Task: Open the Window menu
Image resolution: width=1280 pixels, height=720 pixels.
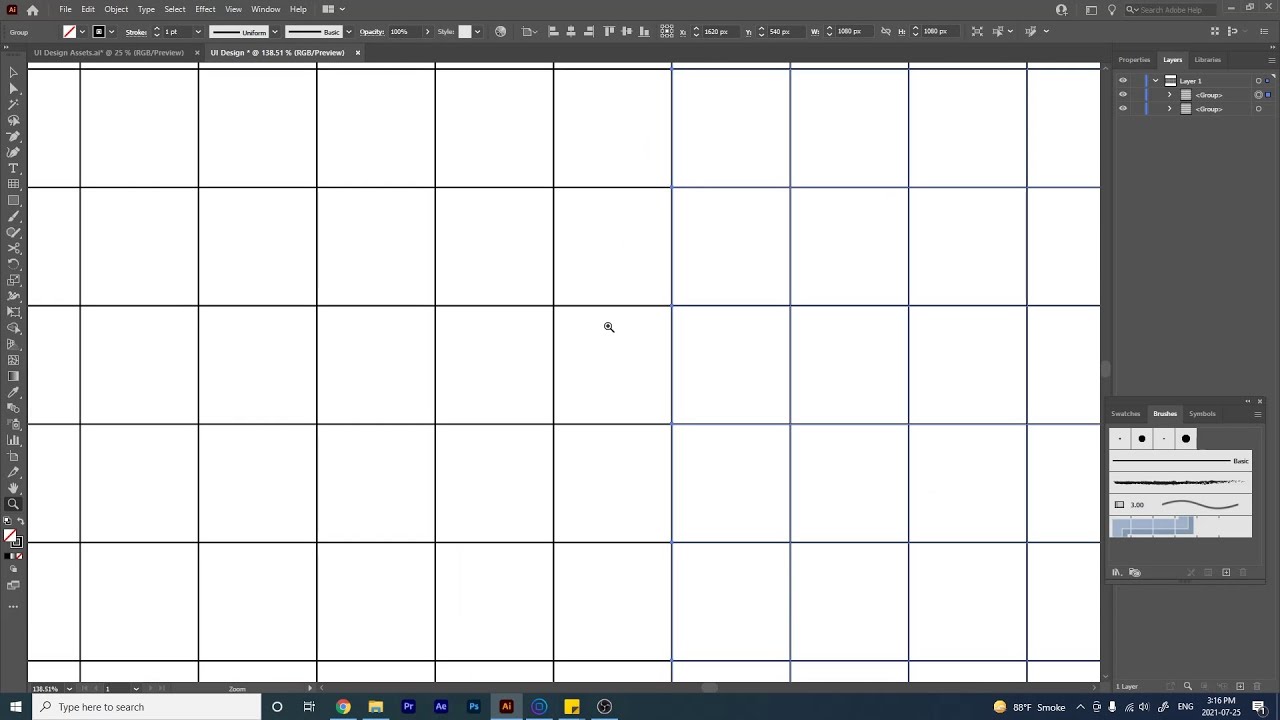Action: [x=265, y=9]
